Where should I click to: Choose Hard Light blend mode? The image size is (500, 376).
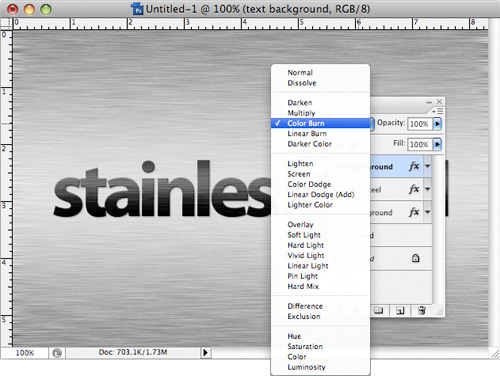coord(320,245)
